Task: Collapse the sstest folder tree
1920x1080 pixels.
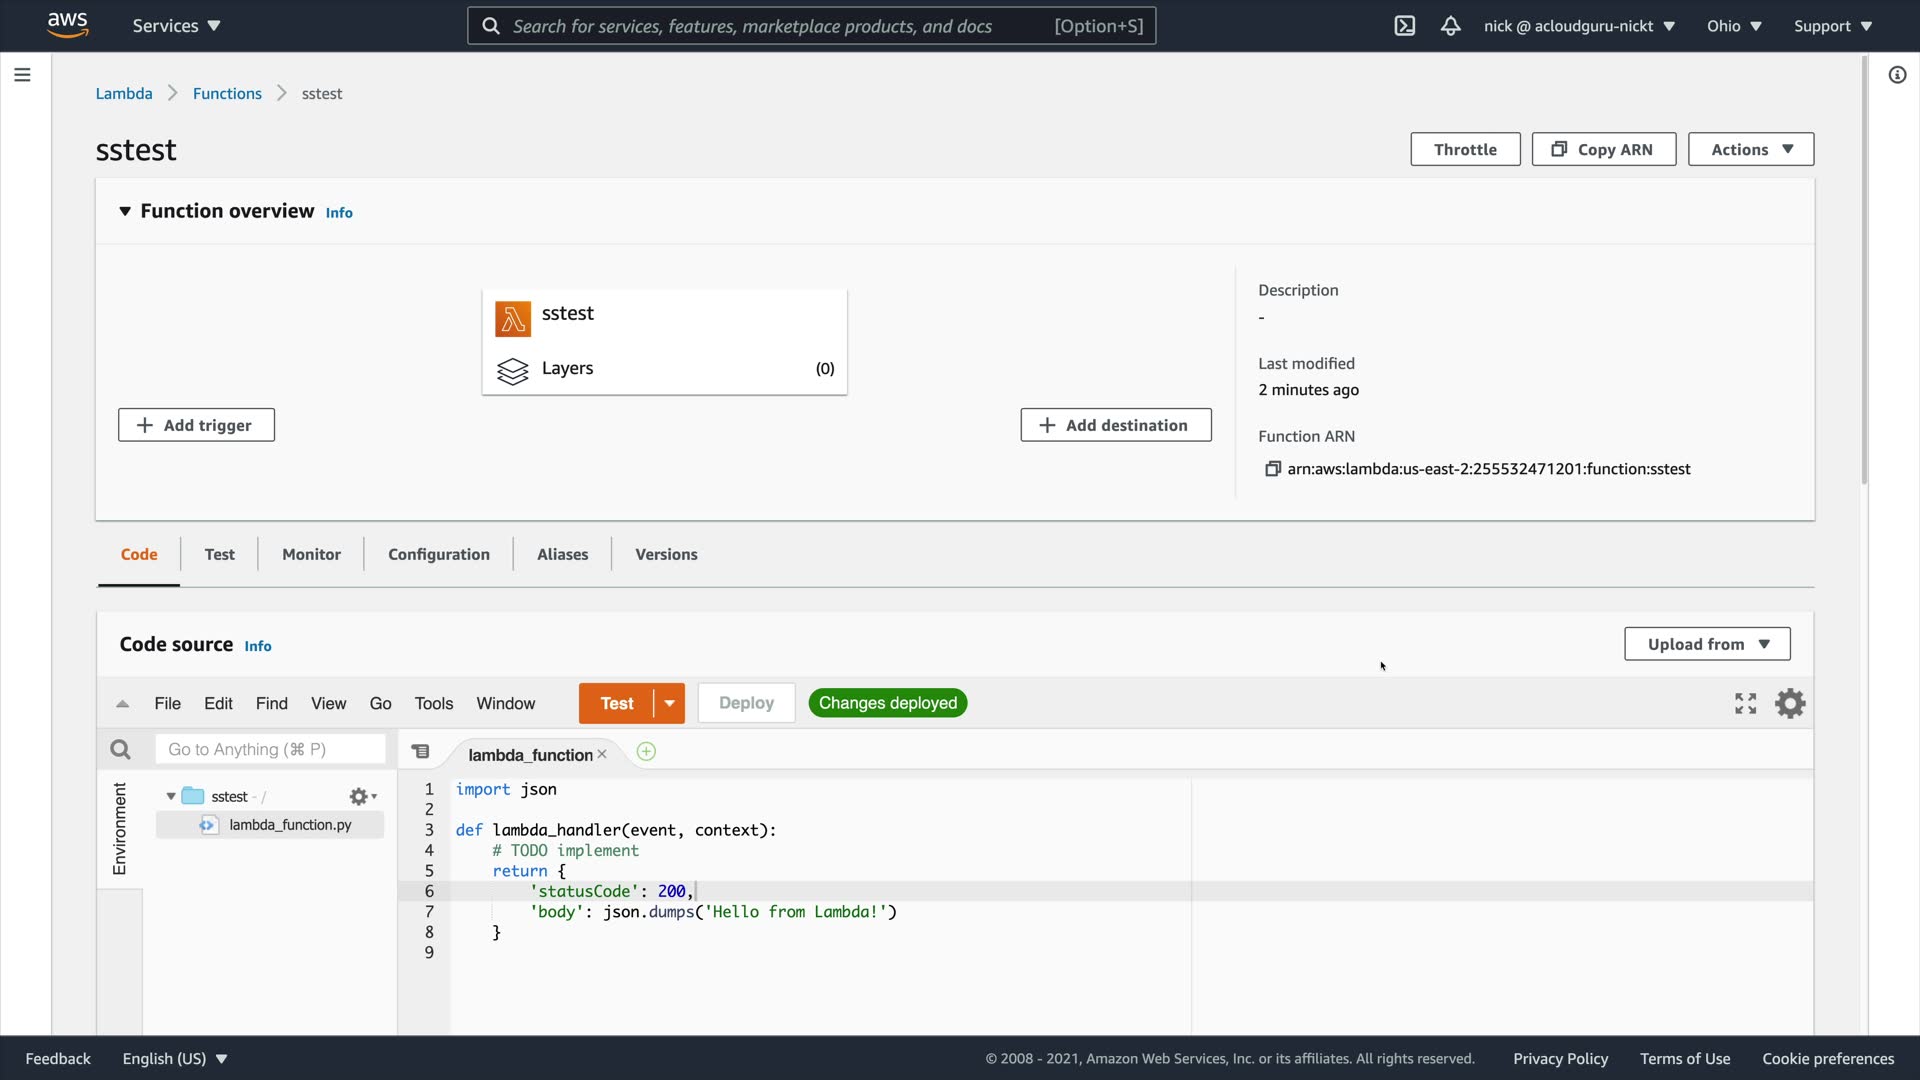Action: click(171, 797)
